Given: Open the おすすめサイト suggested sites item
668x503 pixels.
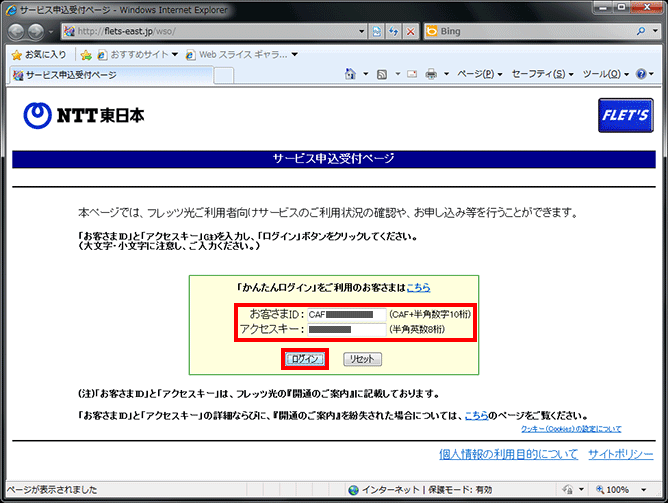Looking at the screenshot, I should pos(138,55).
